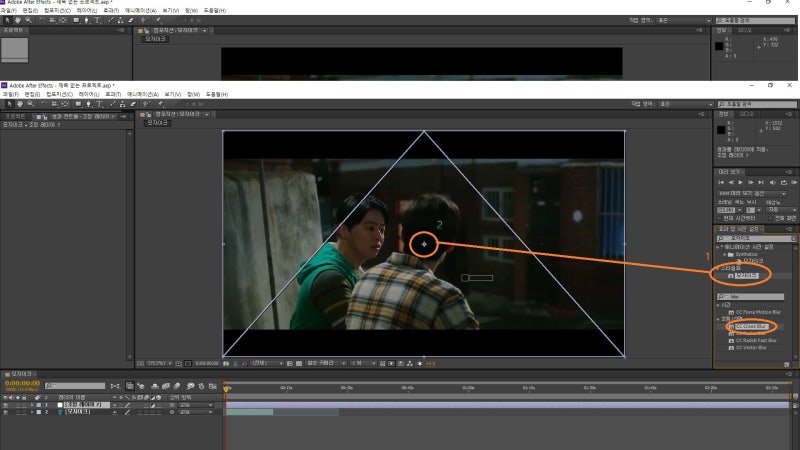
Task: Click the graph editor button in timeline
Action: pos(213,386)
